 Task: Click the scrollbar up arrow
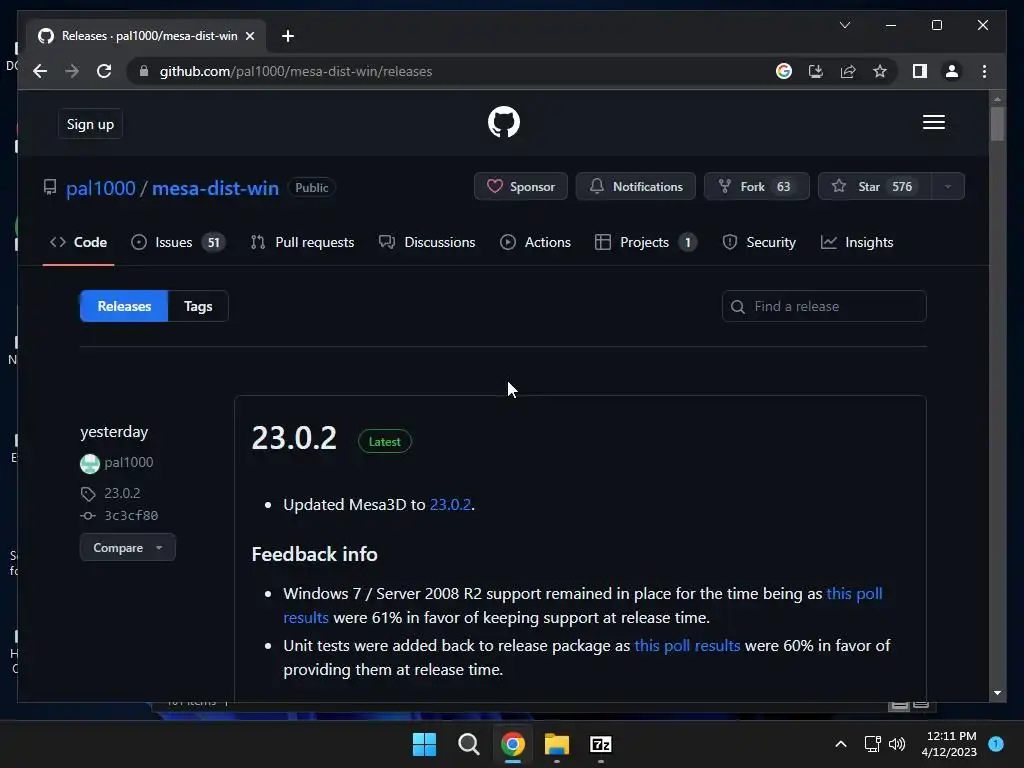click(997, 99)
